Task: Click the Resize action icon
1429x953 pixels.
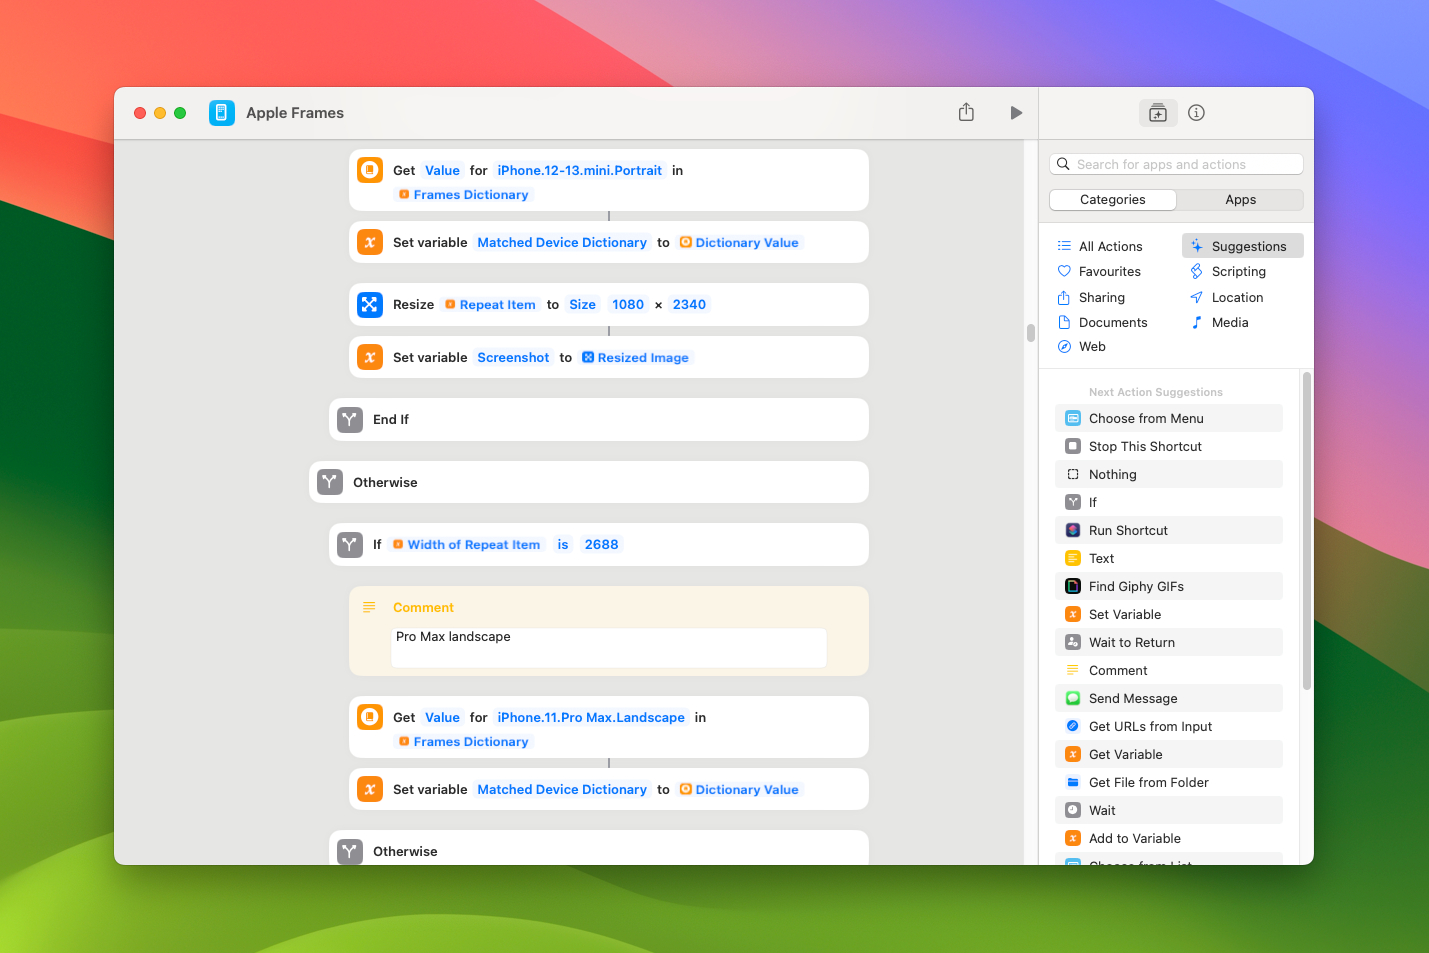Action: [x=370, y=305]
